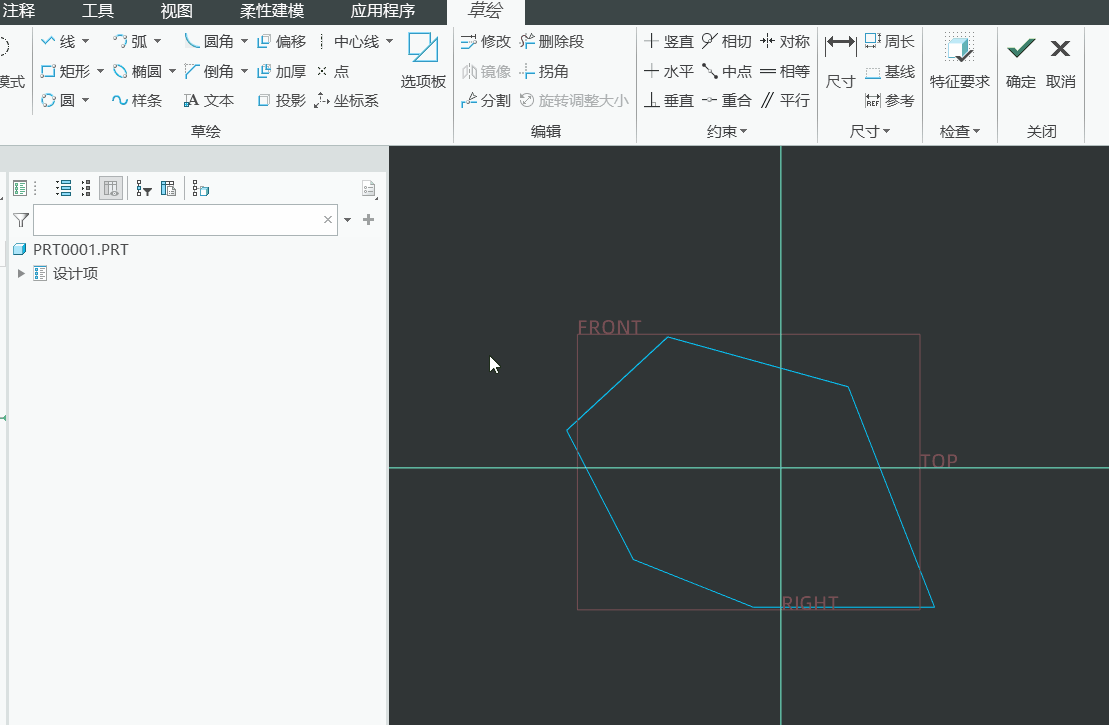Viewport: 1109px width, 725px height.
Task: Clear the model tree search field
Action: [x=327, y=220]
